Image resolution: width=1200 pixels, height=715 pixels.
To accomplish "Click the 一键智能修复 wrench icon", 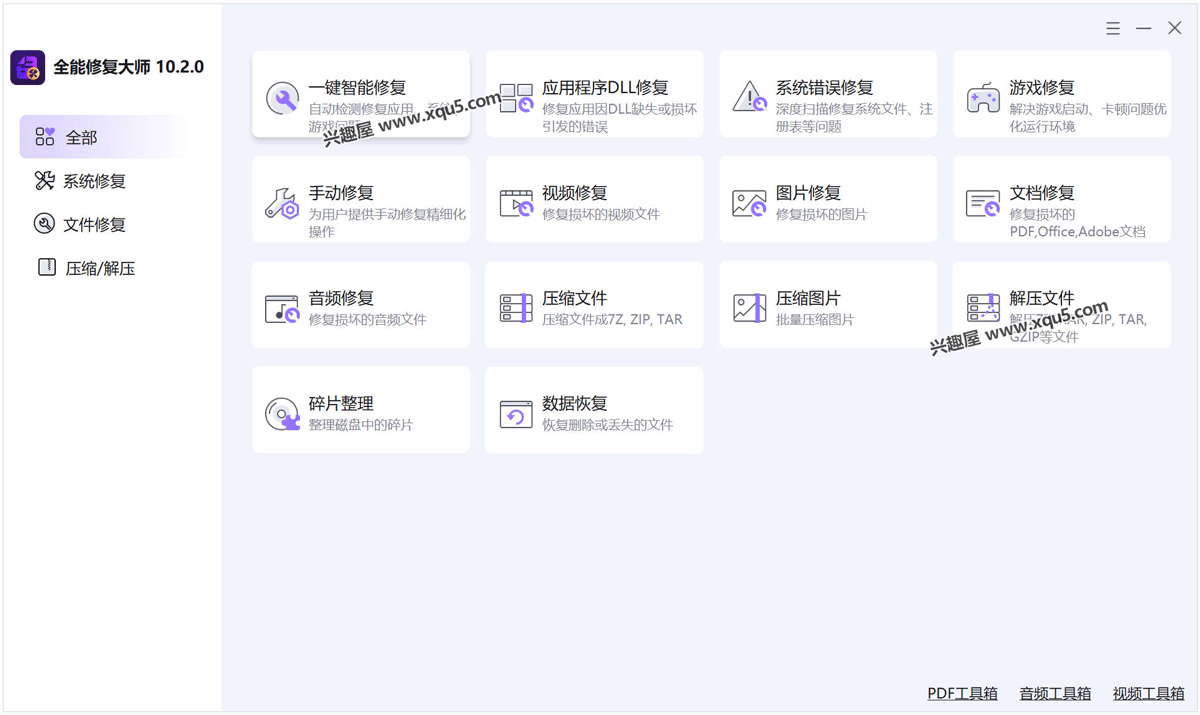I will coord(282,98).
